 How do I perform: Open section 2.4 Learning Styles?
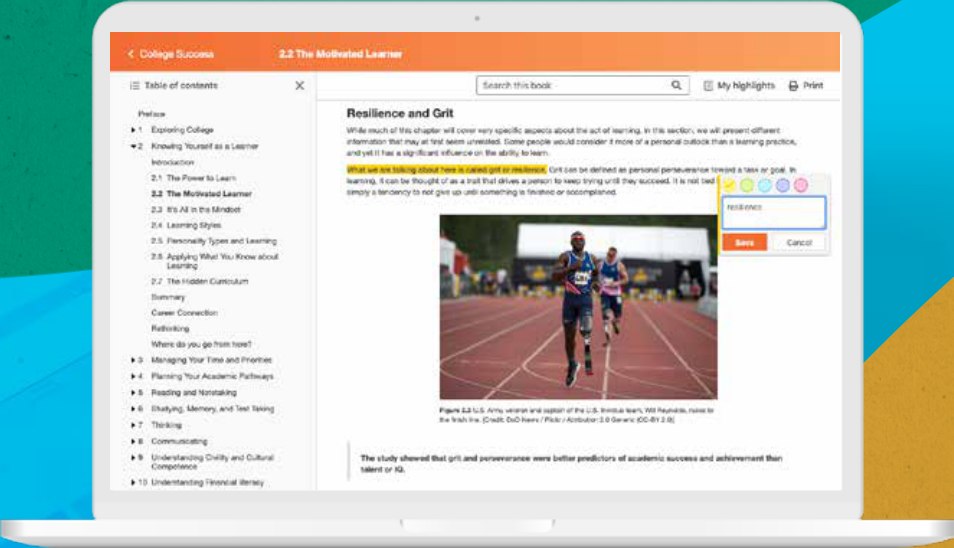[x=186, y=225]
